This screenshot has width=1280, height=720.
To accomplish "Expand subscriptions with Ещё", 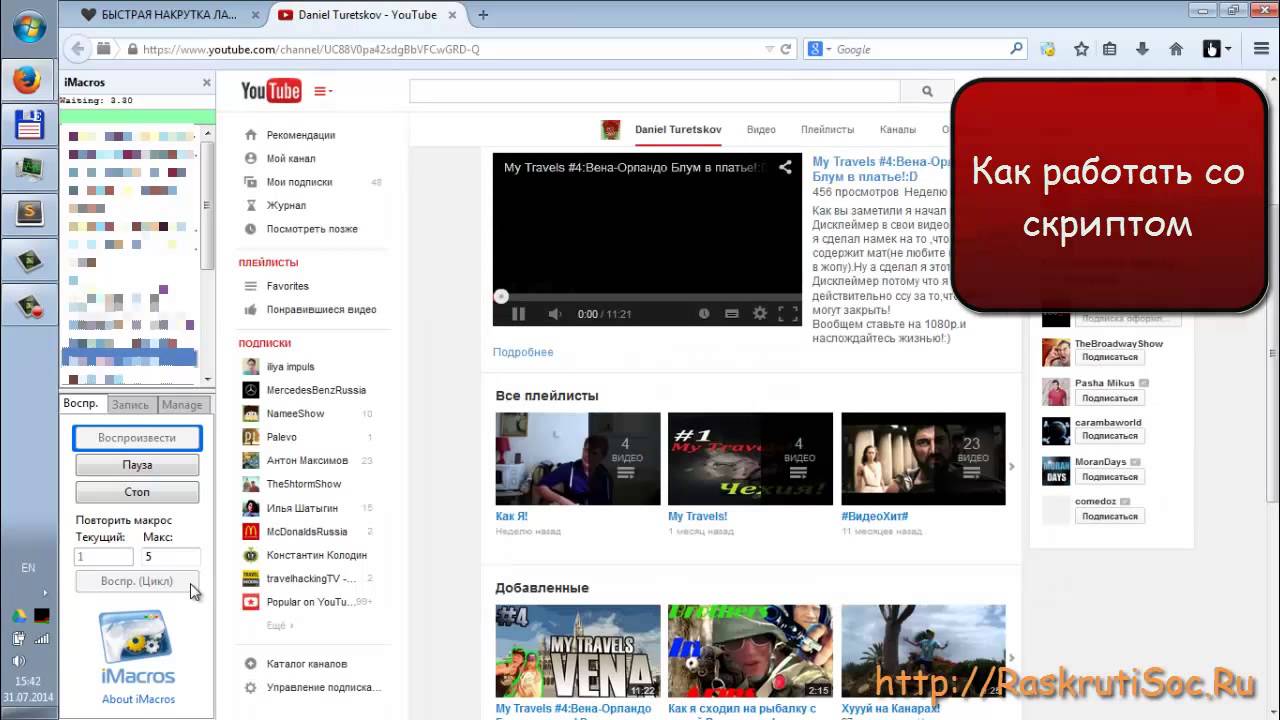I will pyautogui.click(x=279, y=625).
